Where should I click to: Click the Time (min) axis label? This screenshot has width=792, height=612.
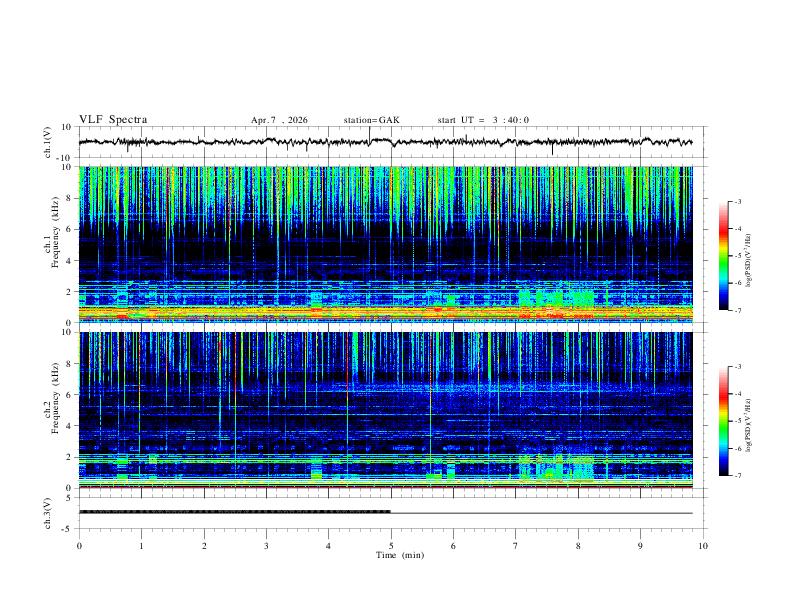point(400,555)
